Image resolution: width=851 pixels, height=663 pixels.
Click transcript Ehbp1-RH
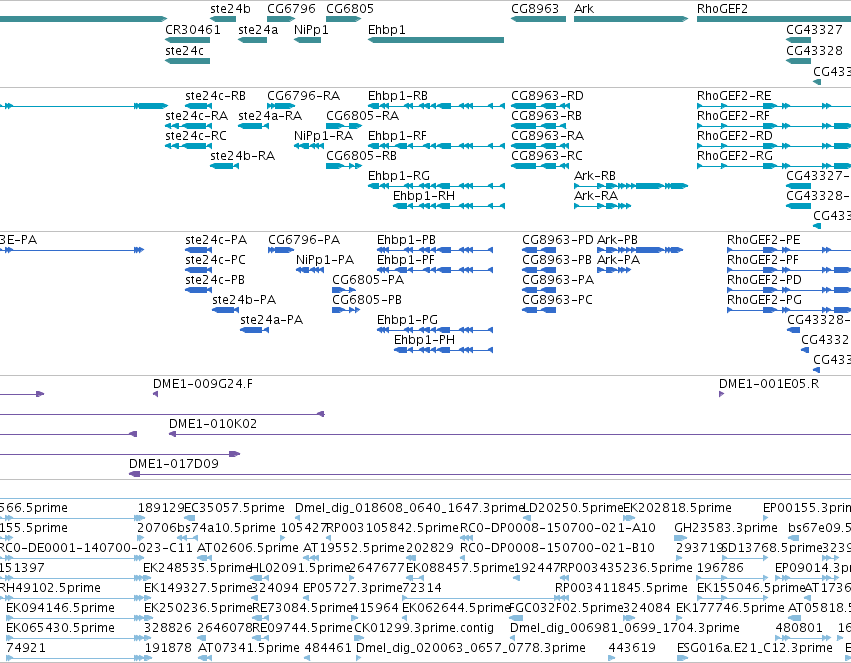coord(449,206)
